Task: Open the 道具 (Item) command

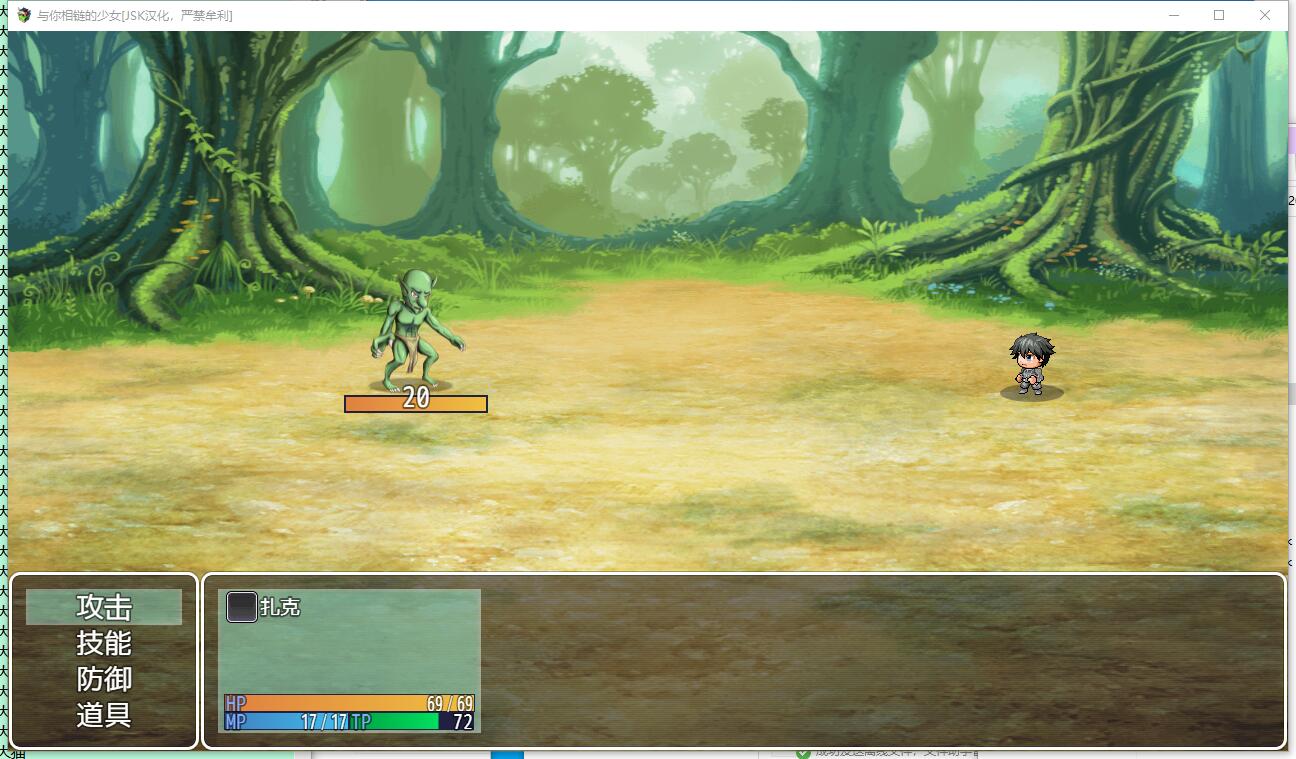Action: [104, 715]
